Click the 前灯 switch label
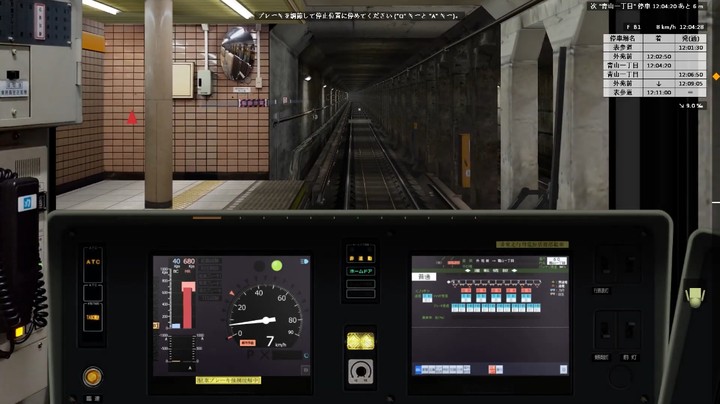 click(x=629, y=357)
